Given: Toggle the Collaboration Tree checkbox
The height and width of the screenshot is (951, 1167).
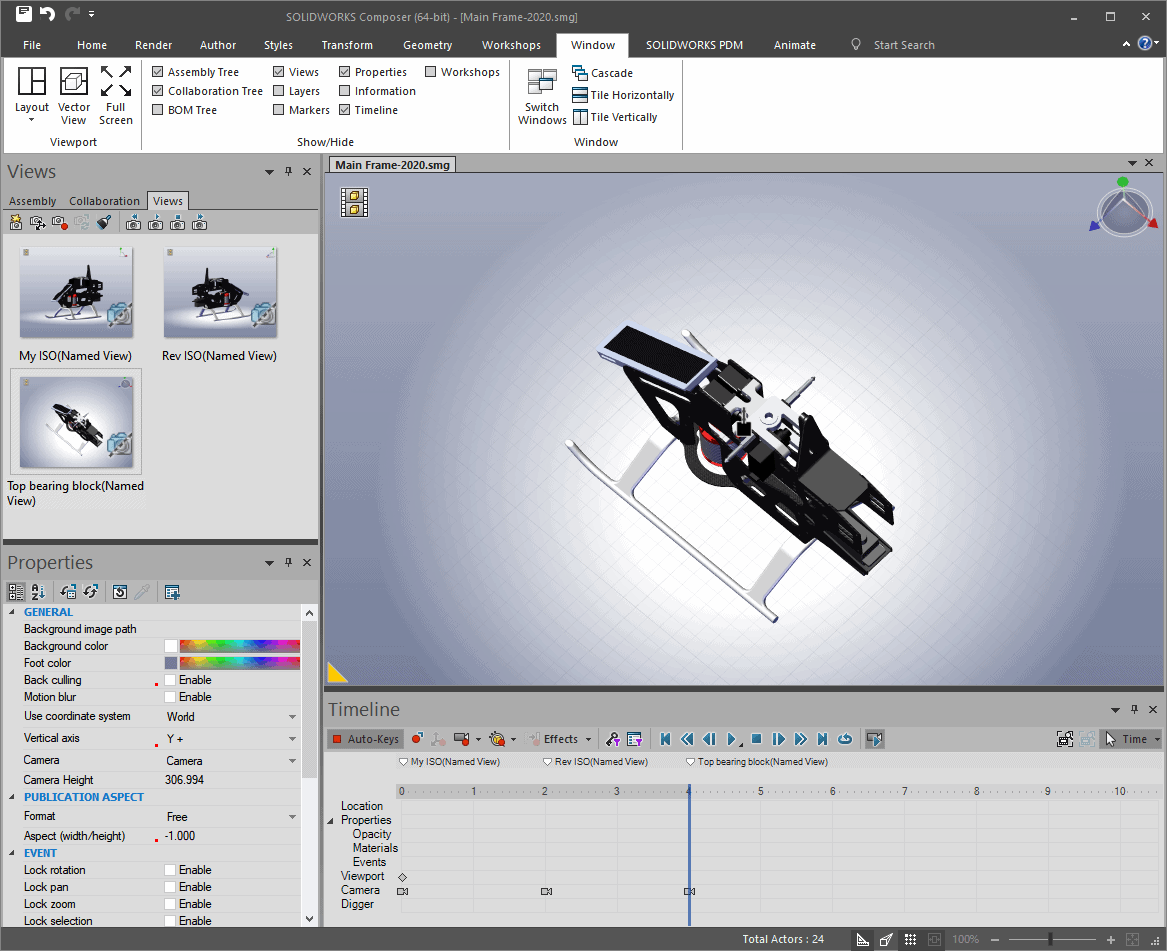Looking at the screenshot, I should pos(158,91).
